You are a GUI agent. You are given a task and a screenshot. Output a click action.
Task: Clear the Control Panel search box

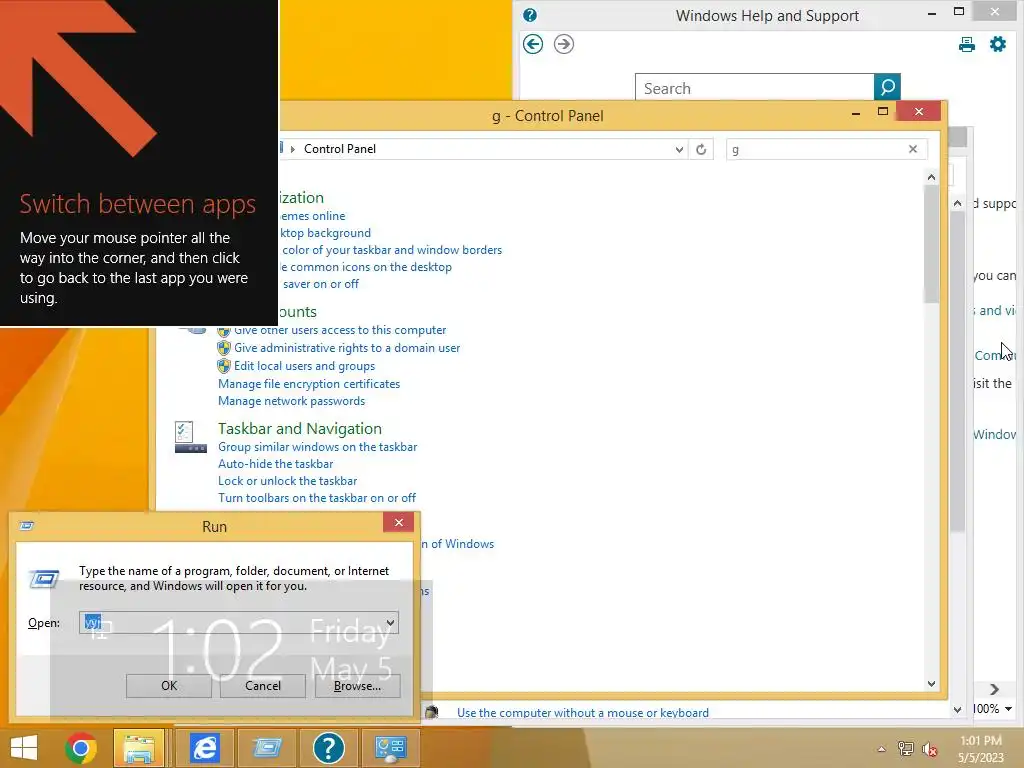913,149
